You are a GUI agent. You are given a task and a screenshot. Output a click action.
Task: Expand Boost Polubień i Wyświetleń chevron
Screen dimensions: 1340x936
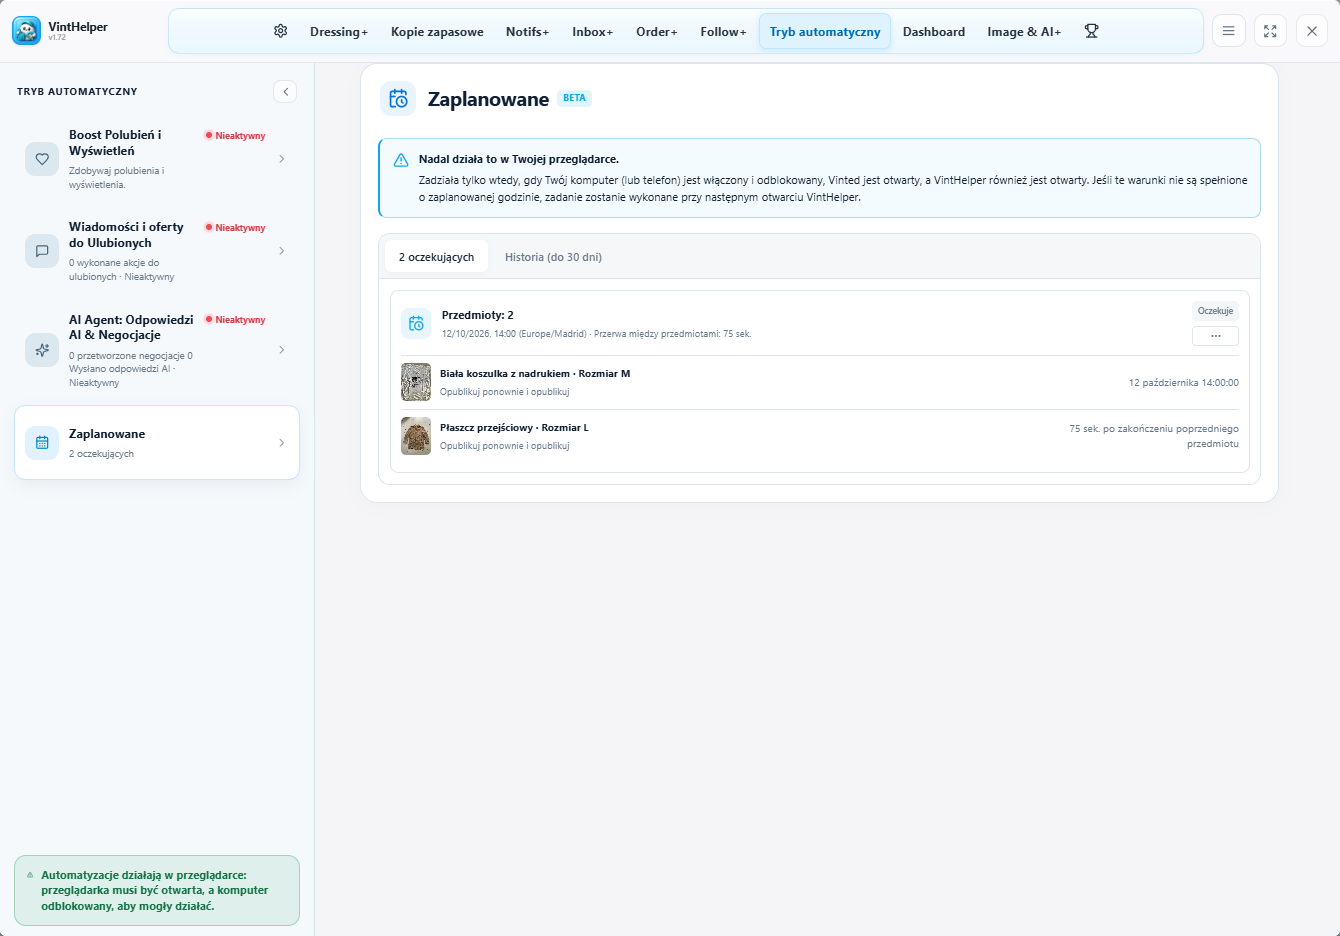click(282, 159)
